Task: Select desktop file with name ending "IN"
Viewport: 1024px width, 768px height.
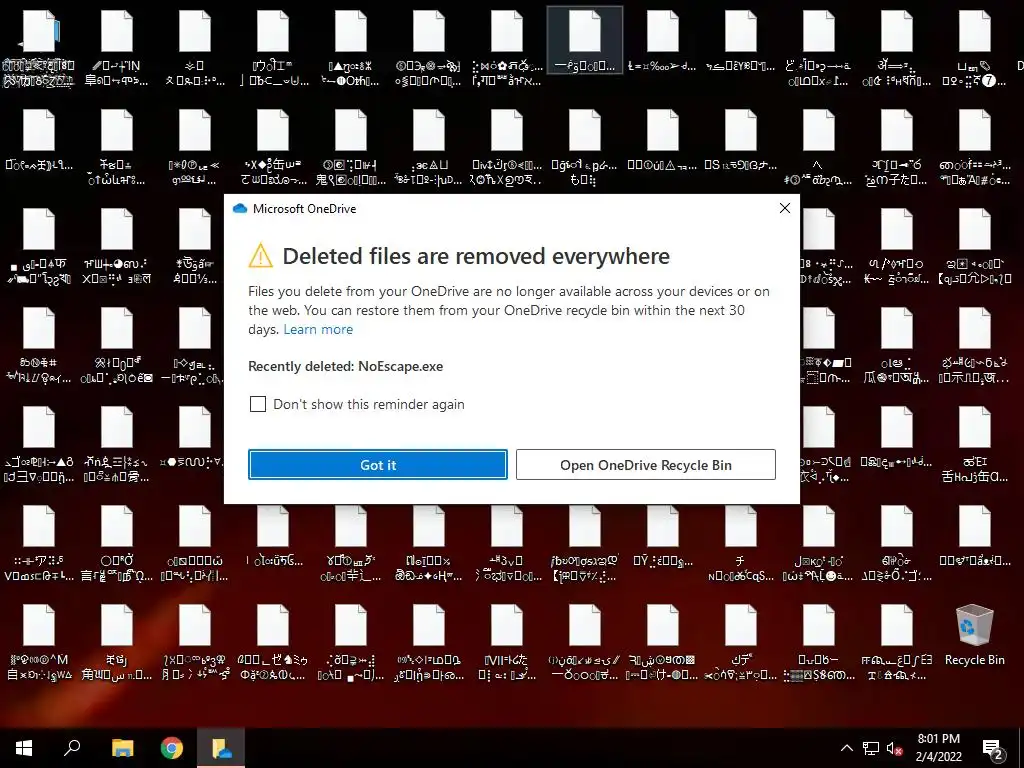Action: [x=116, y=49]
